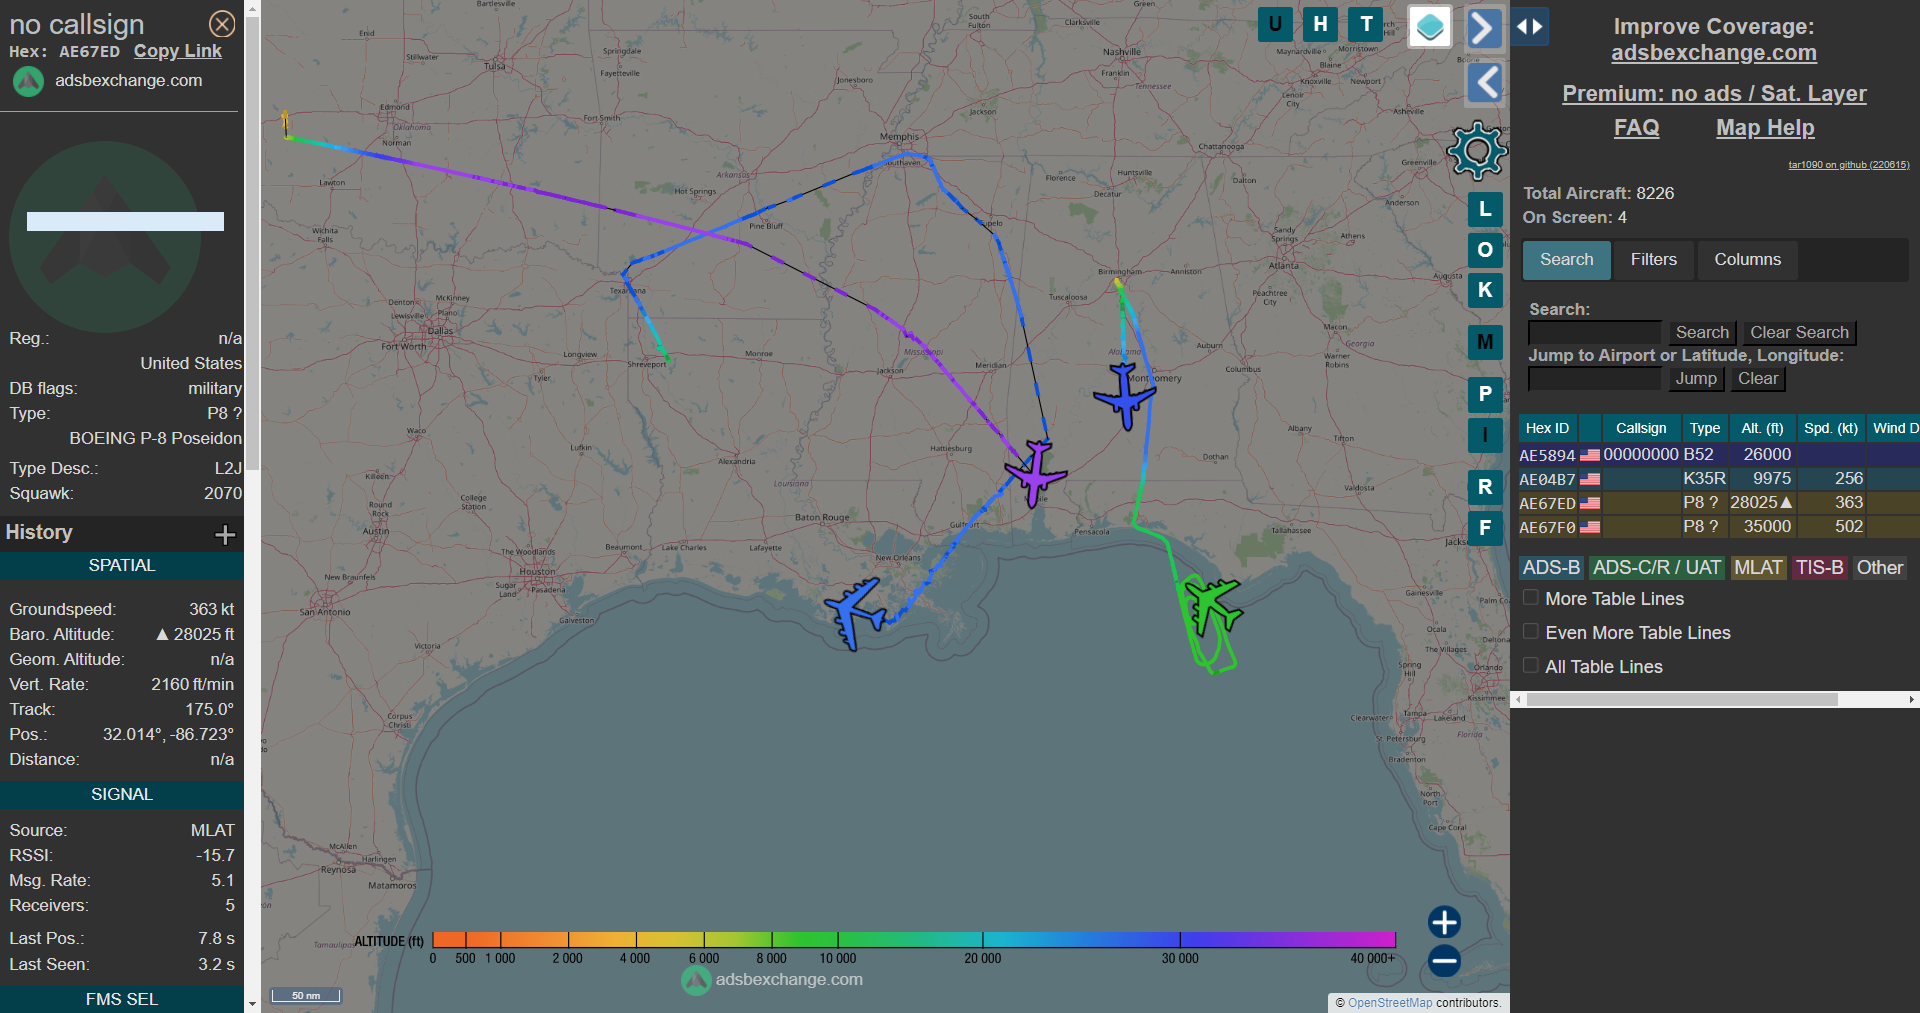
Task: Click the table horizontal scrollbar
Action: coord(1682,700)
